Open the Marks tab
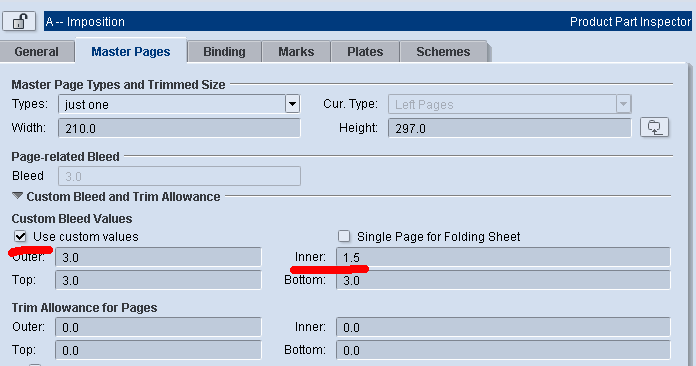Screen dimensions: 696x366 coord(296,52)
